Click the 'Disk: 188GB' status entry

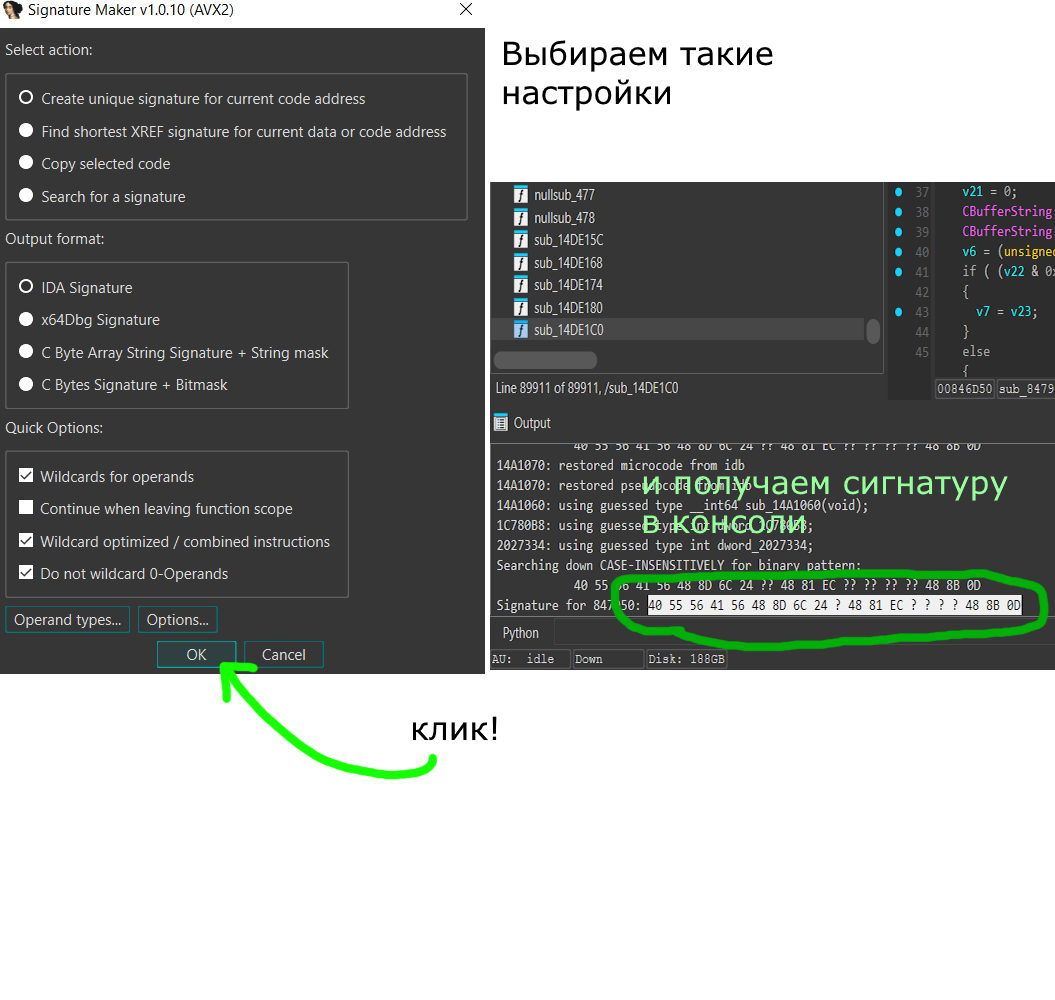(x=687, y=659)
